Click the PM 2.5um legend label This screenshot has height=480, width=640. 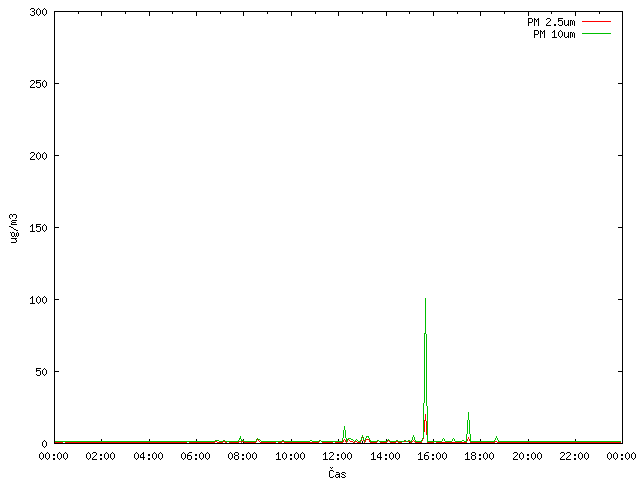pyautogui.click(x=551, y=22)
